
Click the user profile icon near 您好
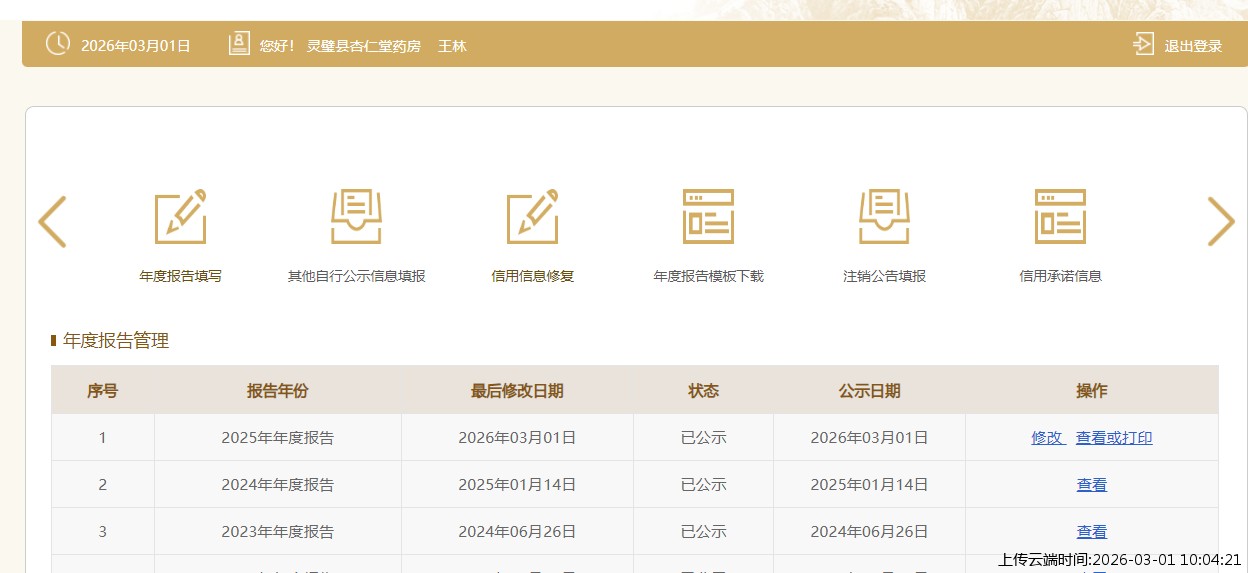239,44
